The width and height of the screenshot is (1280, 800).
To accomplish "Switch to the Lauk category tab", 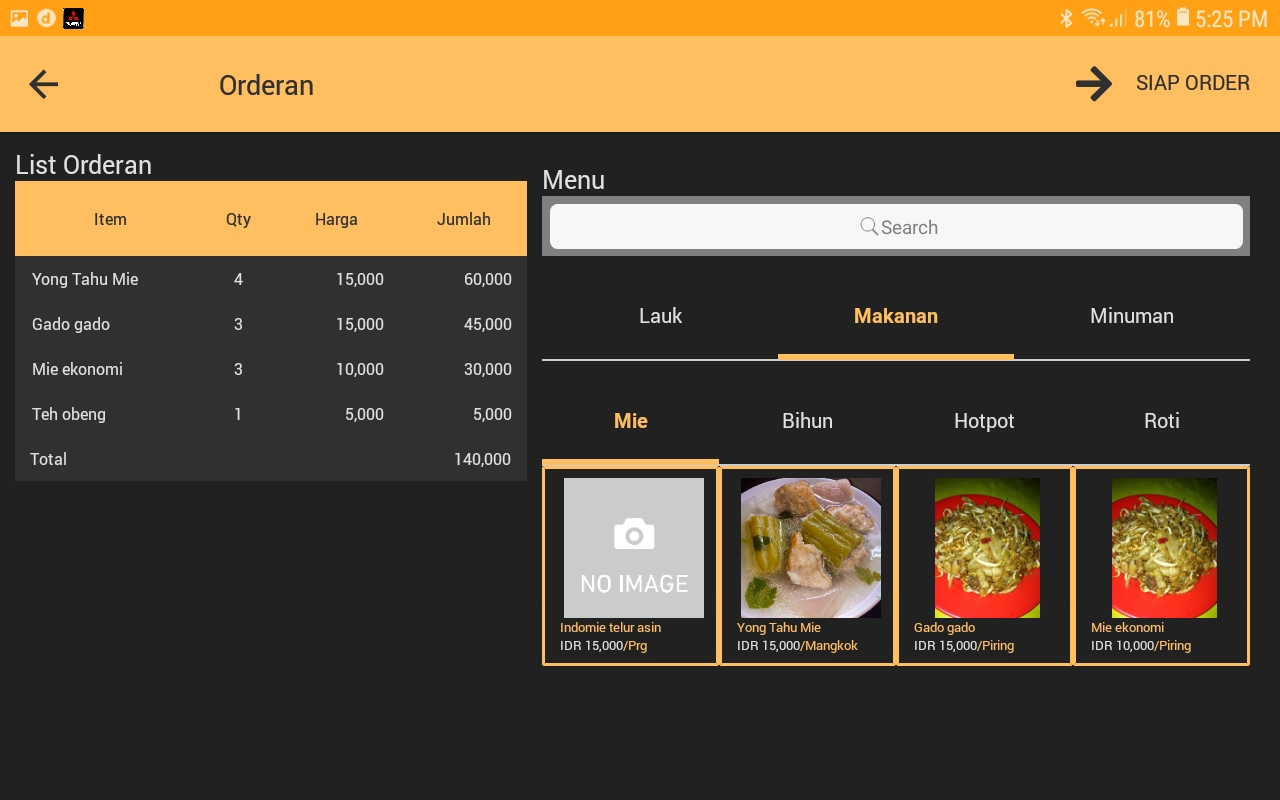I will (660, 316).
